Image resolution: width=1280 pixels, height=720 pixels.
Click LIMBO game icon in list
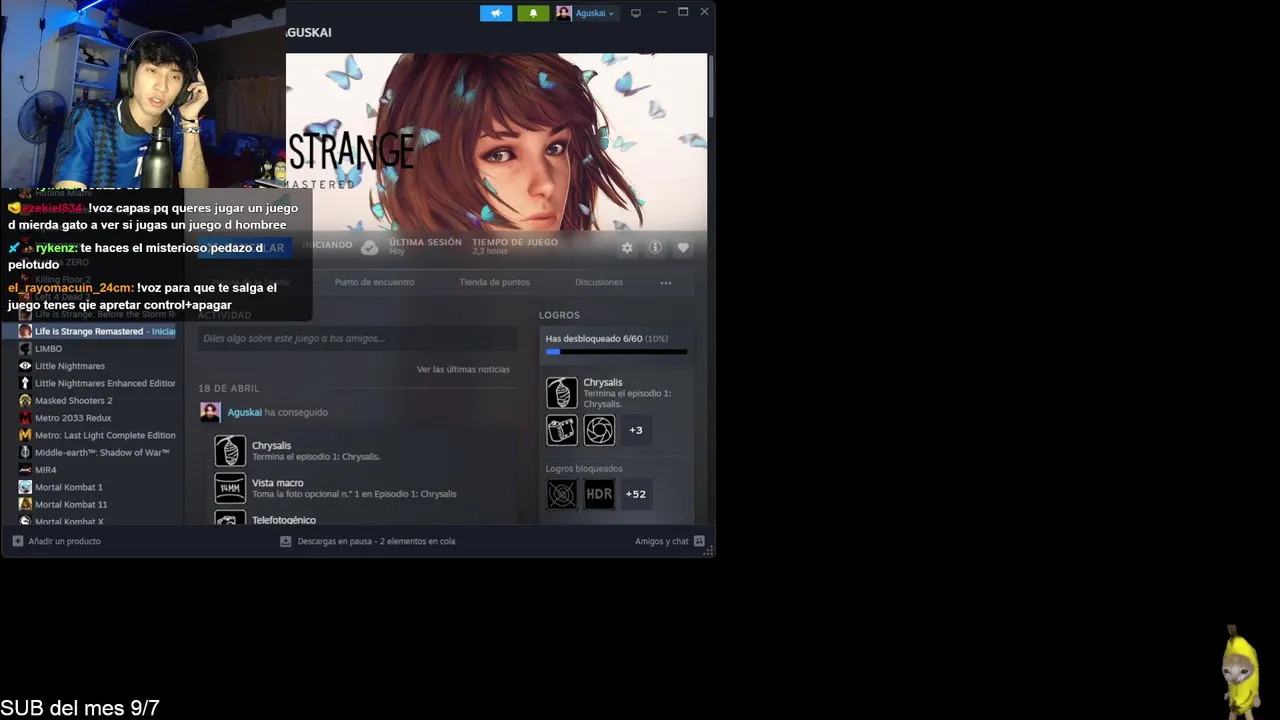pyautogui.click(x=25, y=349)
